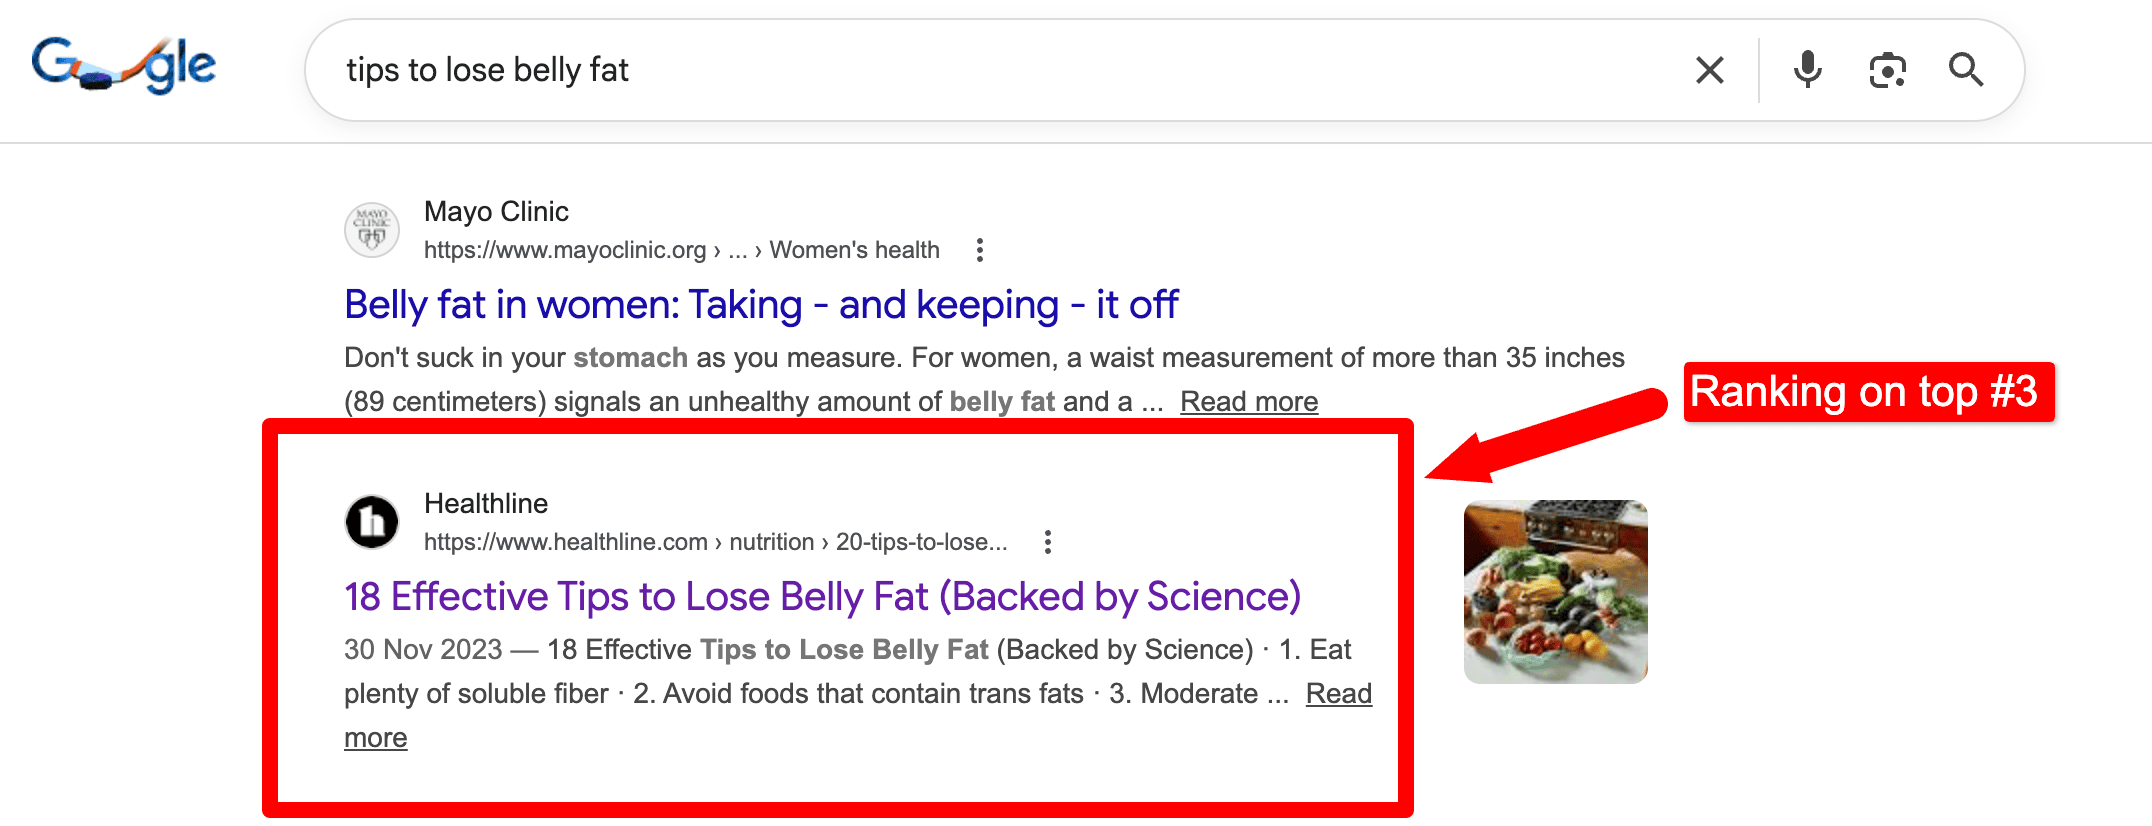The width and height of the screenshot is (2152, 826).
Task: Select the nutrition breadcrumb under Healthline
Action: click(x=771, y=542)
